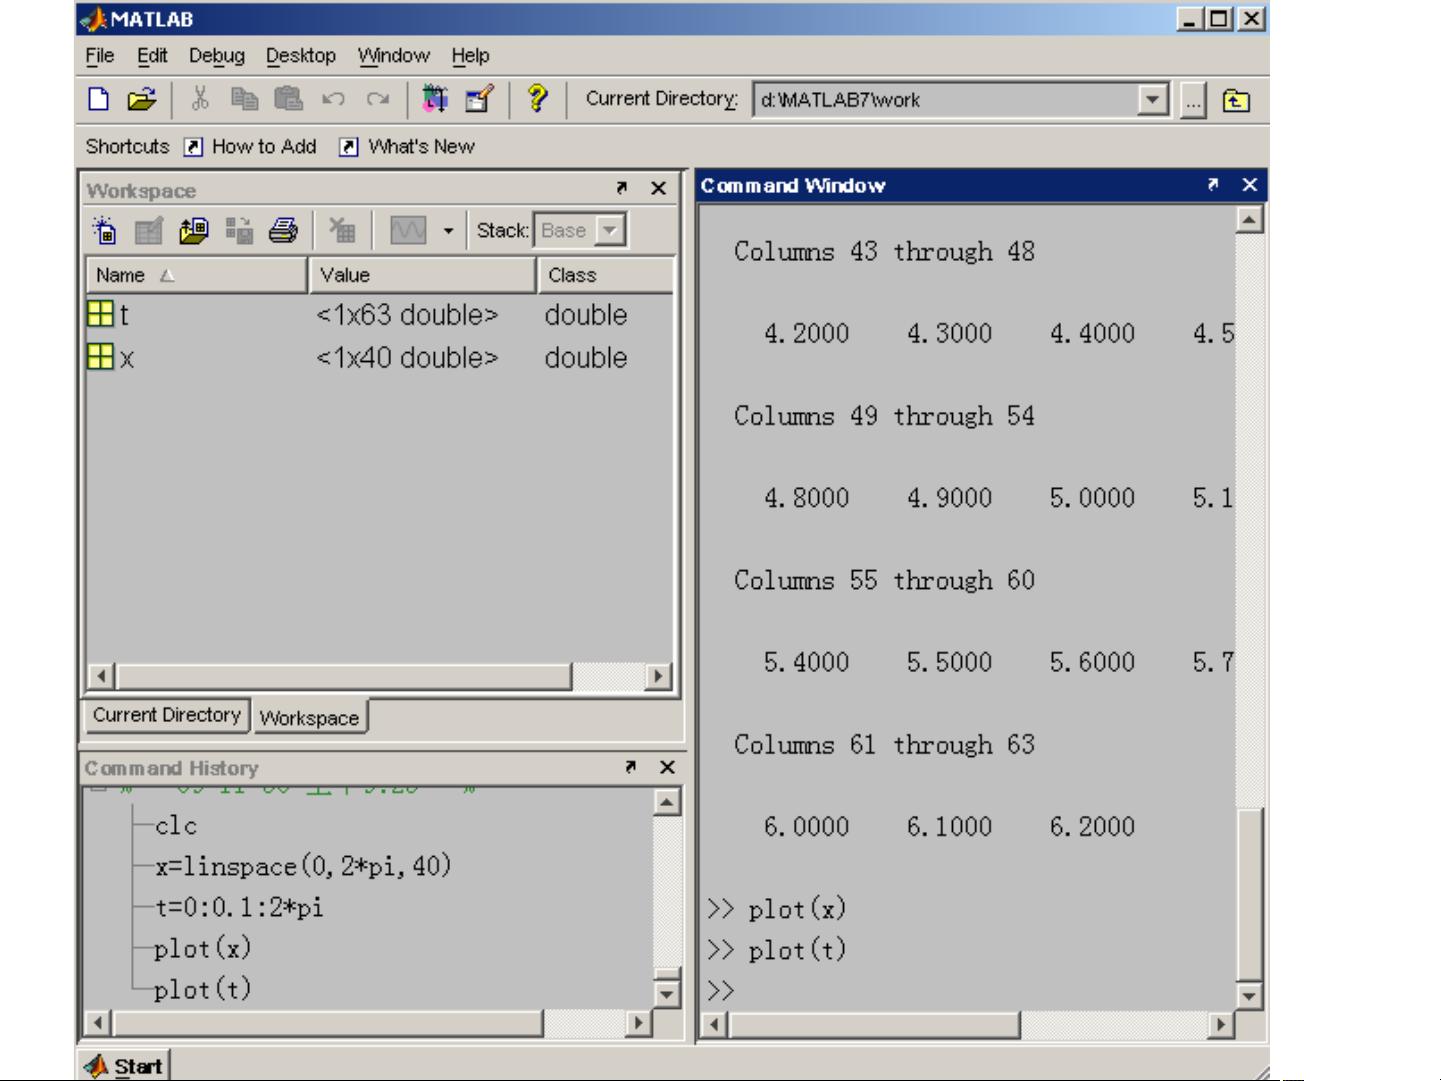1441x1081 pixels.
Task: Click the MATLAB Start button
Action: click(124, 1066)
